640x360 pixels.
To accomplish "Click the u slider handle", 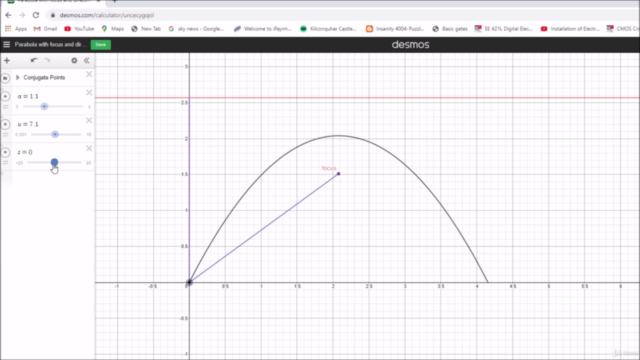I will pyautogui.click(x=55, y=134).
